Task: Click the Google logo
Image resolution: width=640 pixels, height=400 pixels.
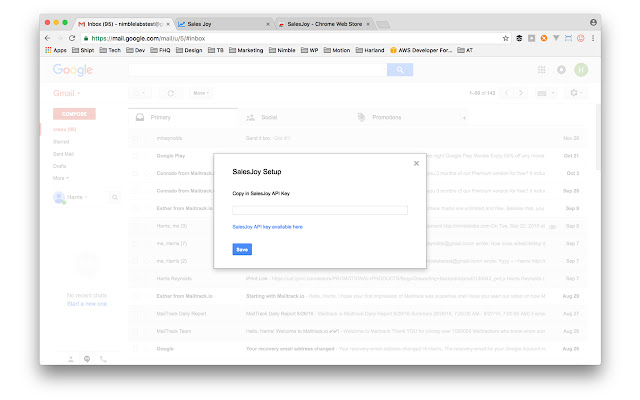Action: click(x=73, y=70)
